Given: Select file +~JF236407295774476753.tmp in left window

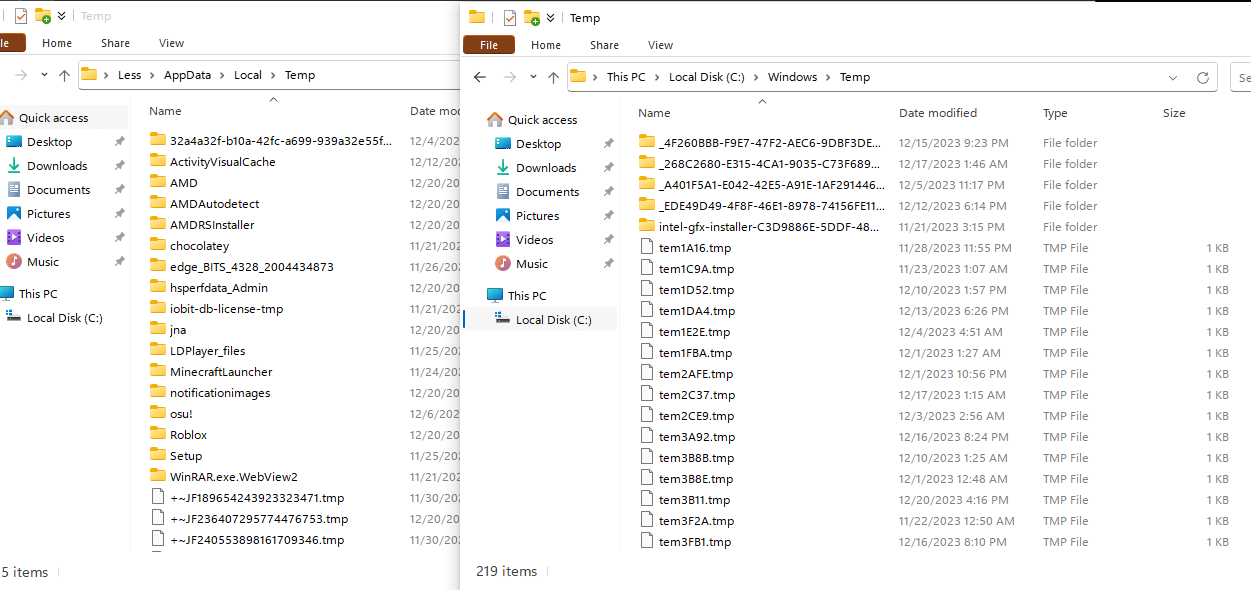Looking at the screenshot, I should (259, 519).
